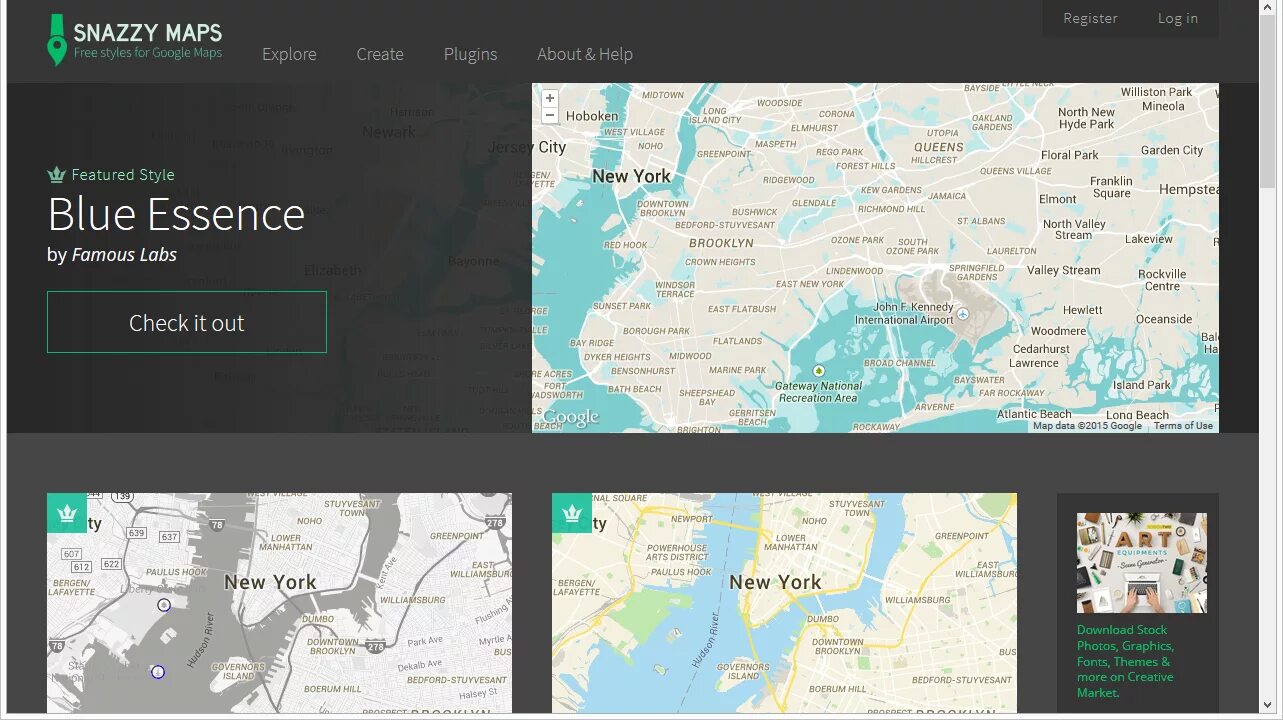Click the Check it out button

(x=187, y=322)
